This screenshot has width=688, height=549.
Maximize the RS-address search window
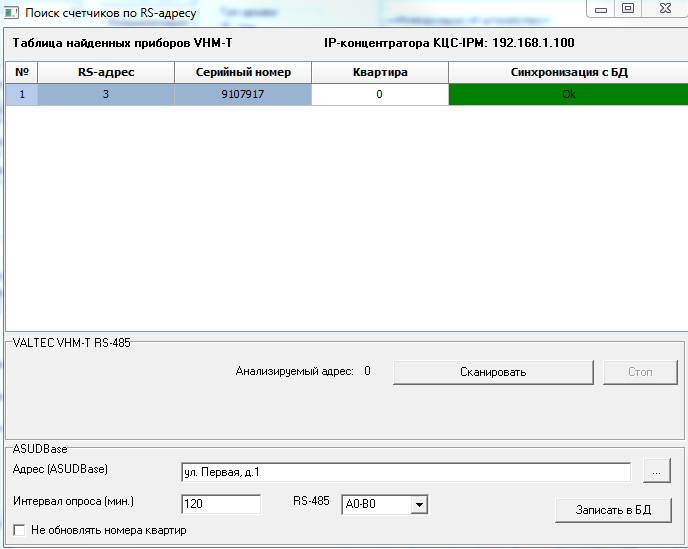(628, 9)
